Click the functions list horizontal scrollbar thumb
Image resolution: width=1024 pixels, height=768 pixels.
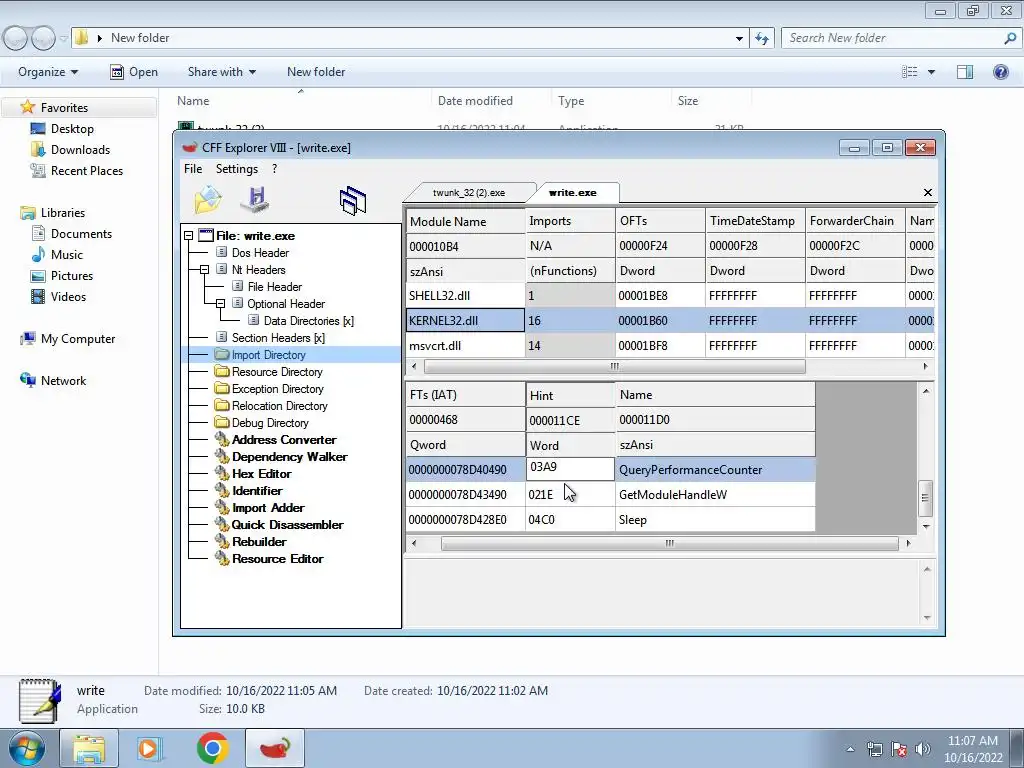(x=669, y=543)
